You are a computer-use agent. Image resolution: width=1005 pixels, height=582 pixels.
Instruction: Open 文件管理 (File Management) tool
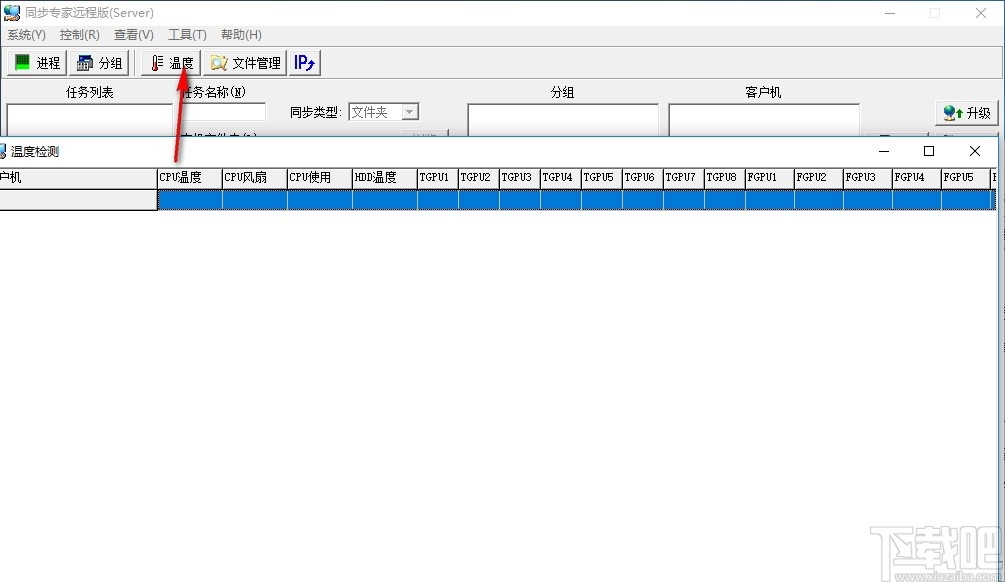(x=244, y=62)
